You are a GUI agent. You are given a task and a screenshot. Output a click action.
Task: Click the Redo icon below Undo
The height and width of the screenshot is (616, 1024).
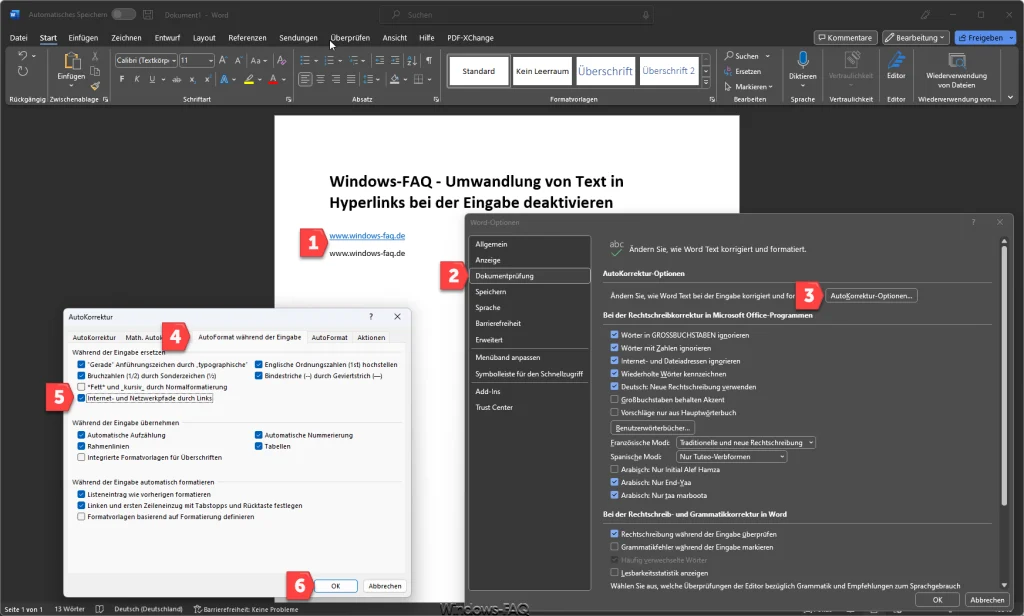click(x=23, y=71)
